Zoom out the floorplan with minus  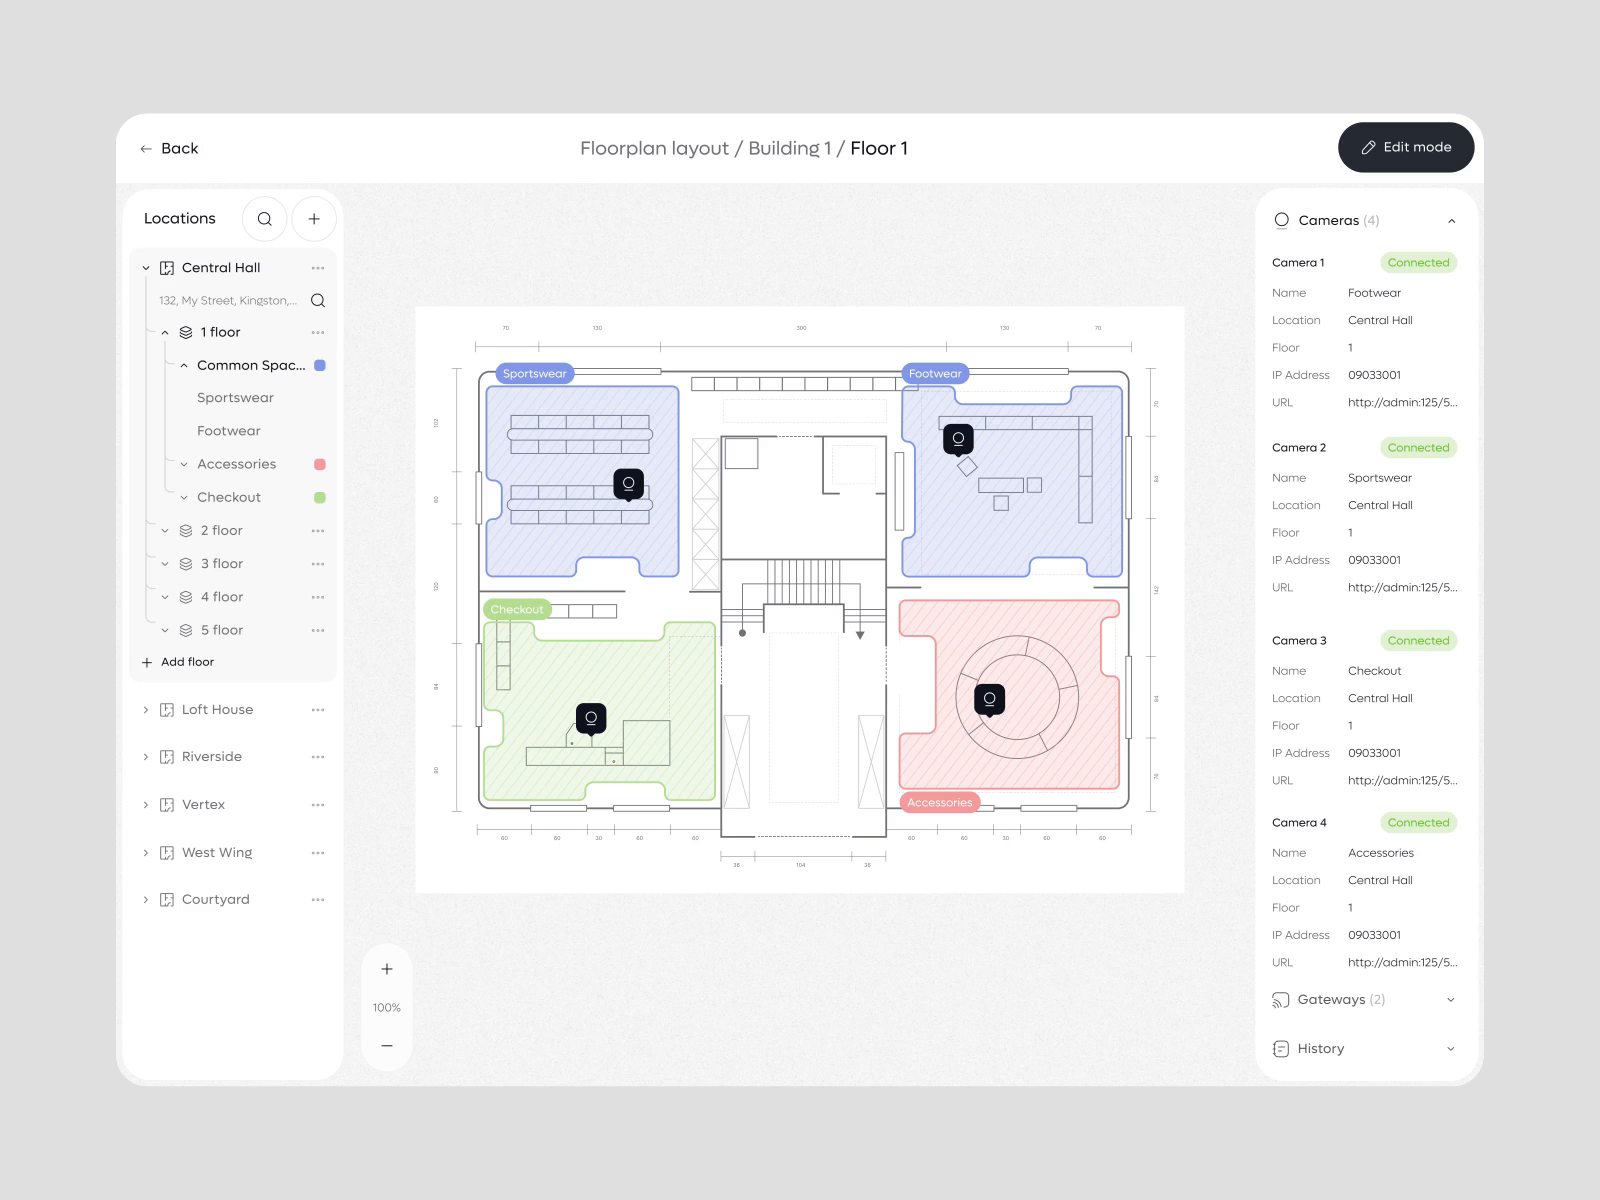point(387,1046)
